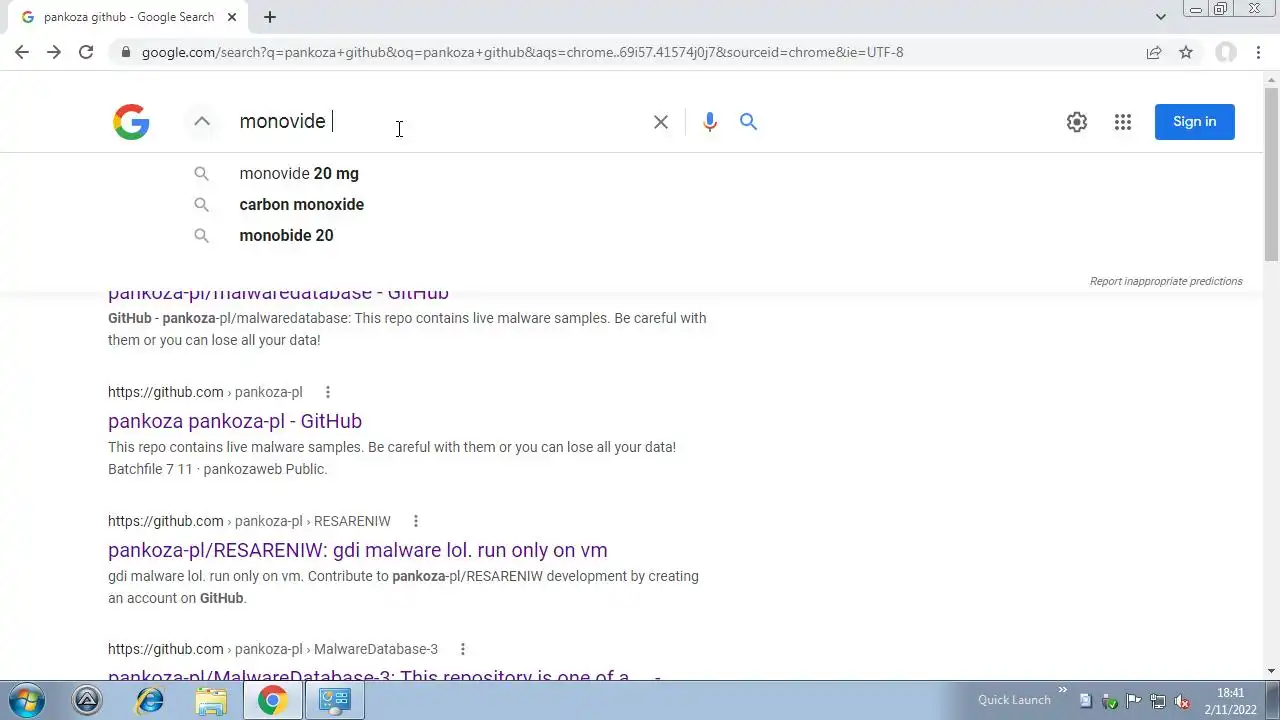Start voice search with microphone icon
Image resolution: width=1280 pixels, height=720 pixels.
pyautogui.click(x=710, y=122)
